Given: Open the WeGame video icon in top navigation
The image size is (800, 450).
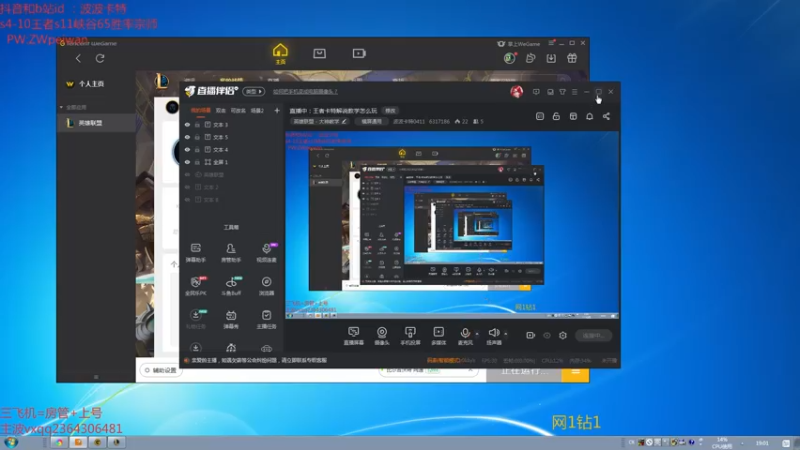Looking at the screenshot, I should click(x=359, y=53).
